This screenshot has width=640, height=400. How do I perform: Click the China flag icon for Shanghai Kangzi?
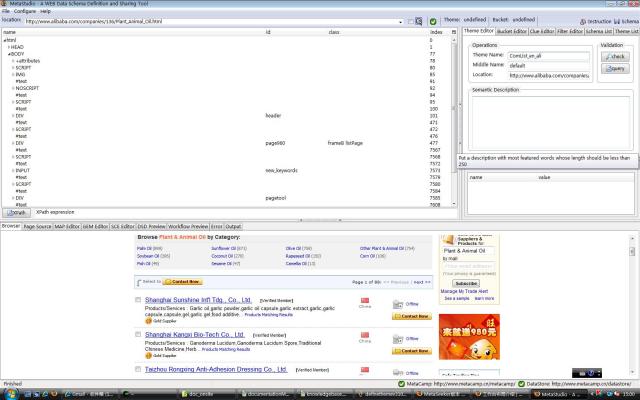[365, 335]
